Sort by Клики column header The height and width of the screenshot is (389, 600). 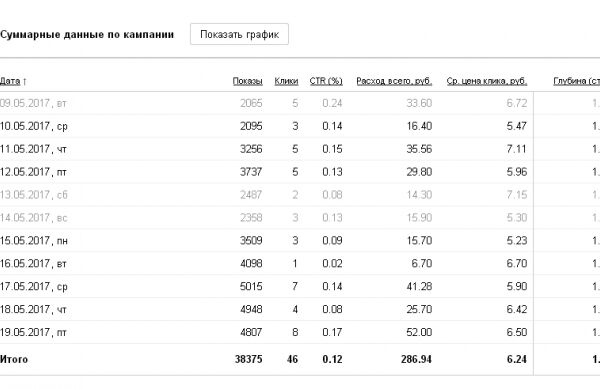tap(286, 81)
